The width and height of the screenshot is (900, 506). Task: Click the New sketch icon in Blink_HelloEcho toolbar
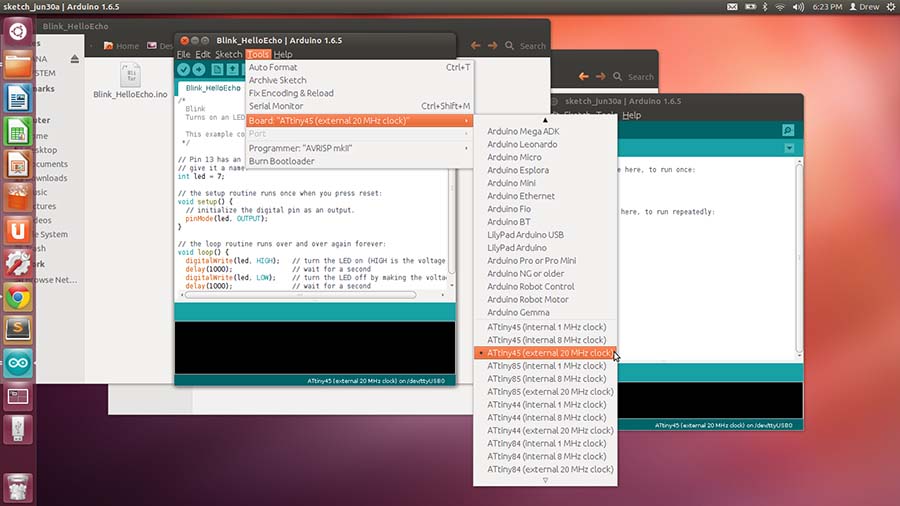pos(217,69)
